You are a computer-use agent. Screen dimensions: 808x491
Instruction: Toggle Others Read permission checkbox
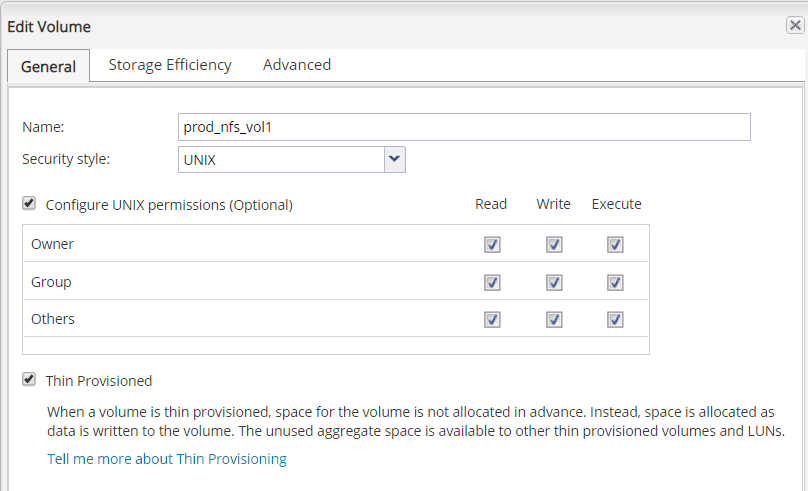point(492,320)
